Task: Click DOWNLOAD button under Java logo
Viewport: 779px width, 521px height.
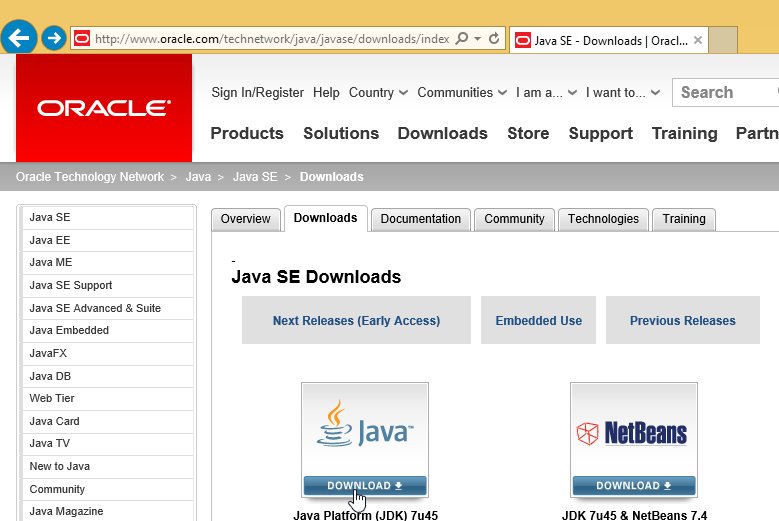Action: click(x=365, y=485)
